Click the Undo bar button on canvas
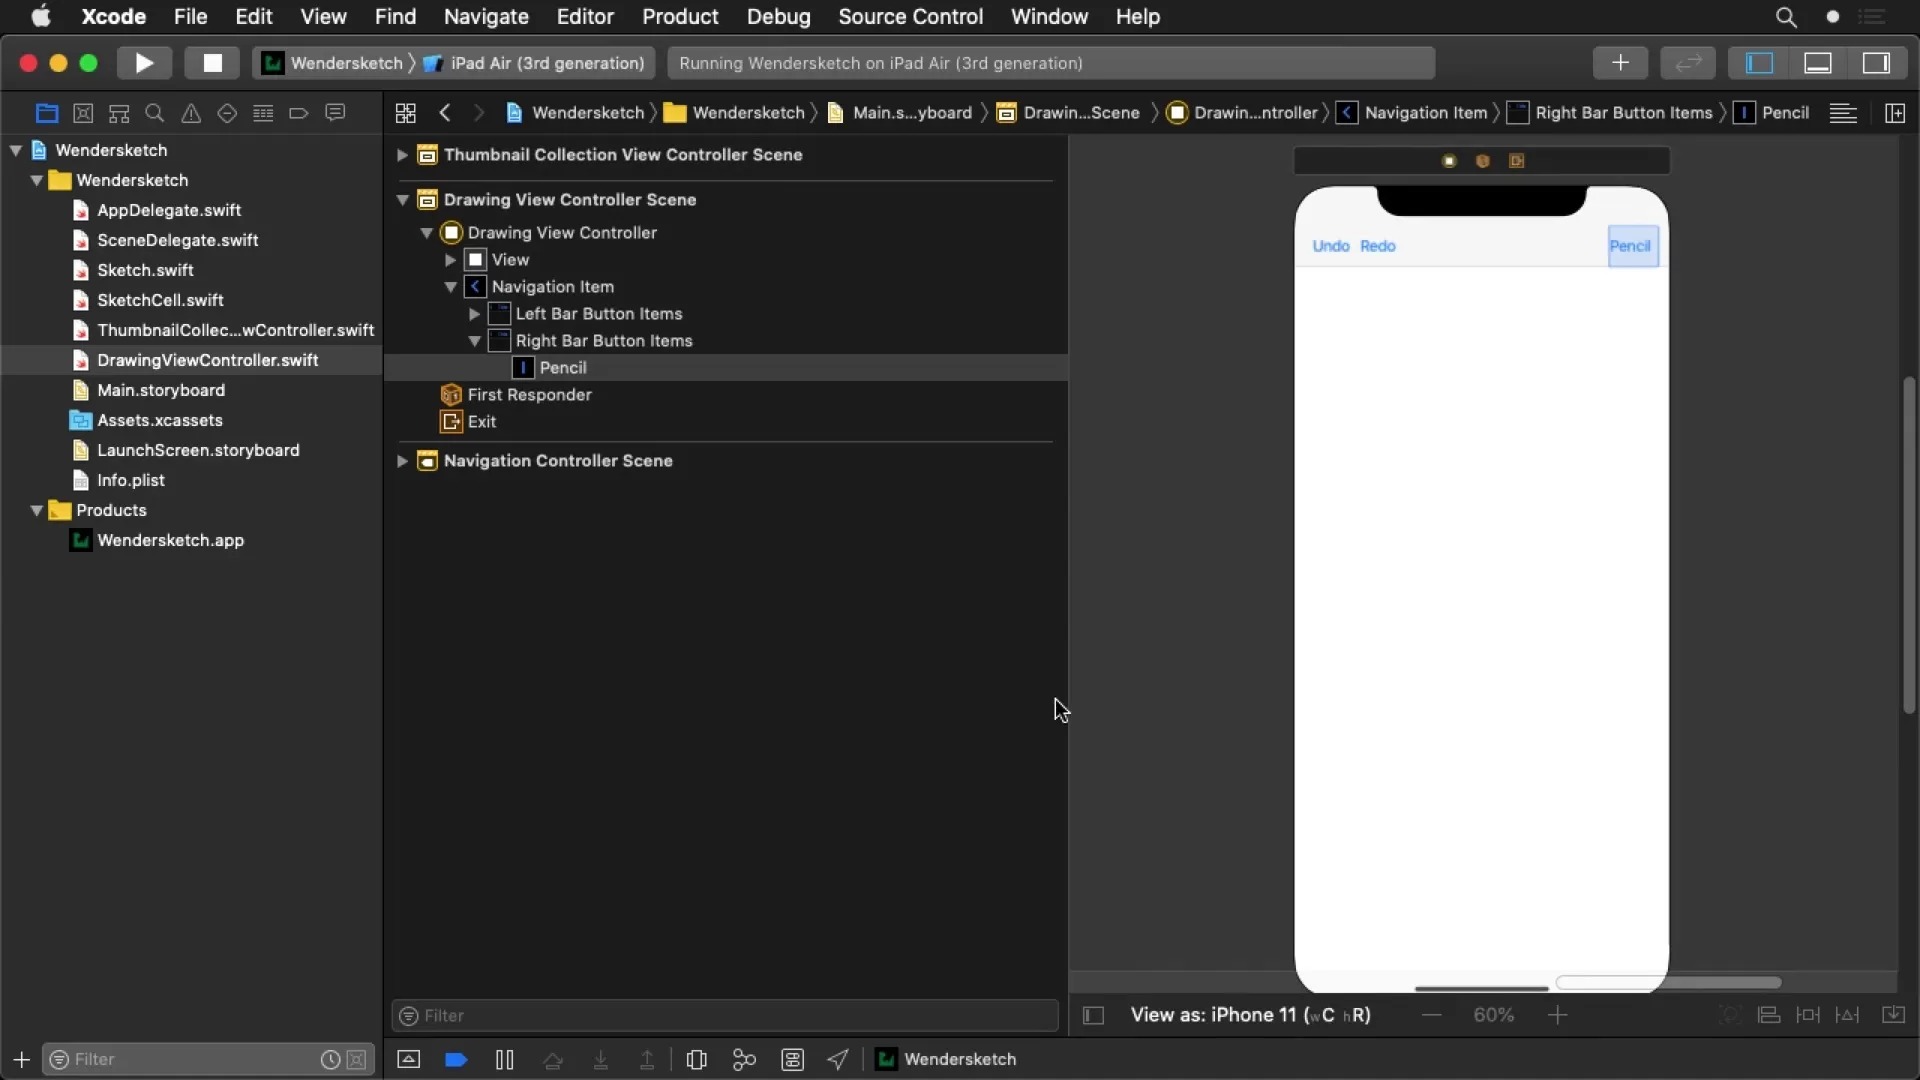Viewport: 1920px width, 1080px height. pyautogui.click(x=1330, y=246)
